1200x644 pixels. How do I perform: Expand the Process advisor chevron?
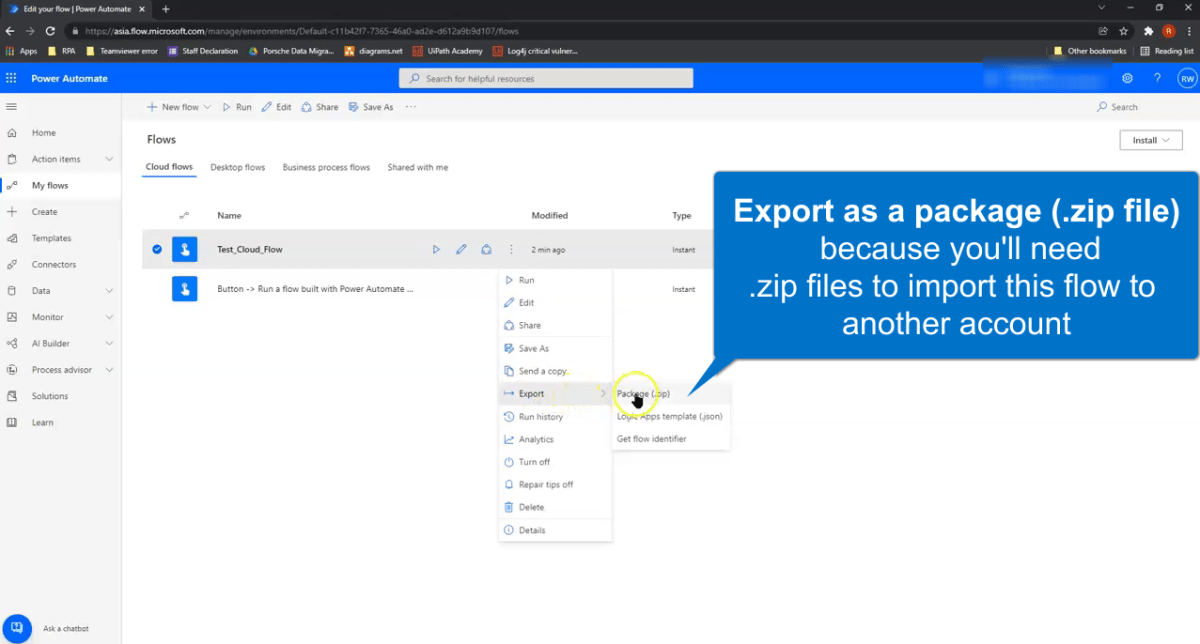coord(109,370)
